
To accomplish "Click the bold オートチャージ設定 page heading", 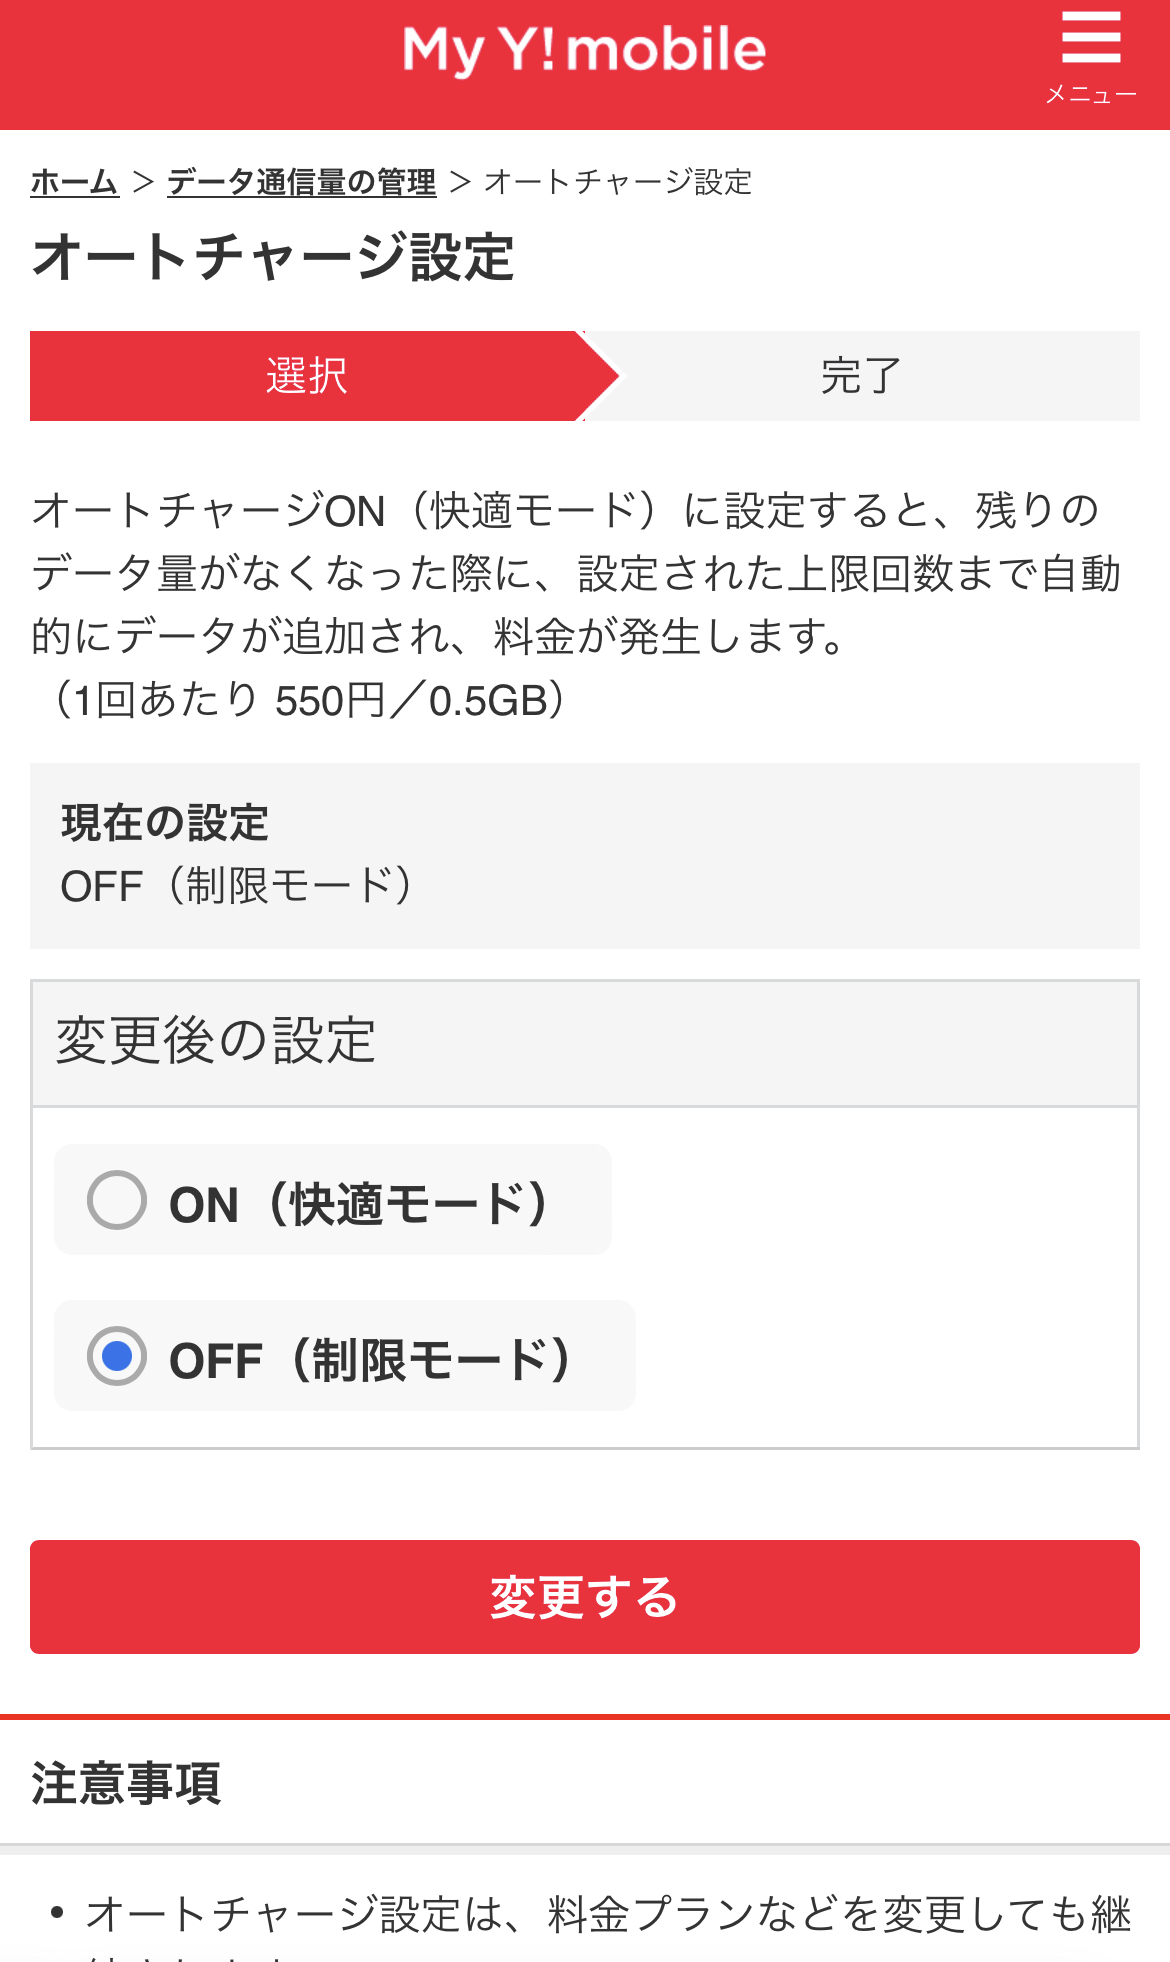I will [273, 257].
